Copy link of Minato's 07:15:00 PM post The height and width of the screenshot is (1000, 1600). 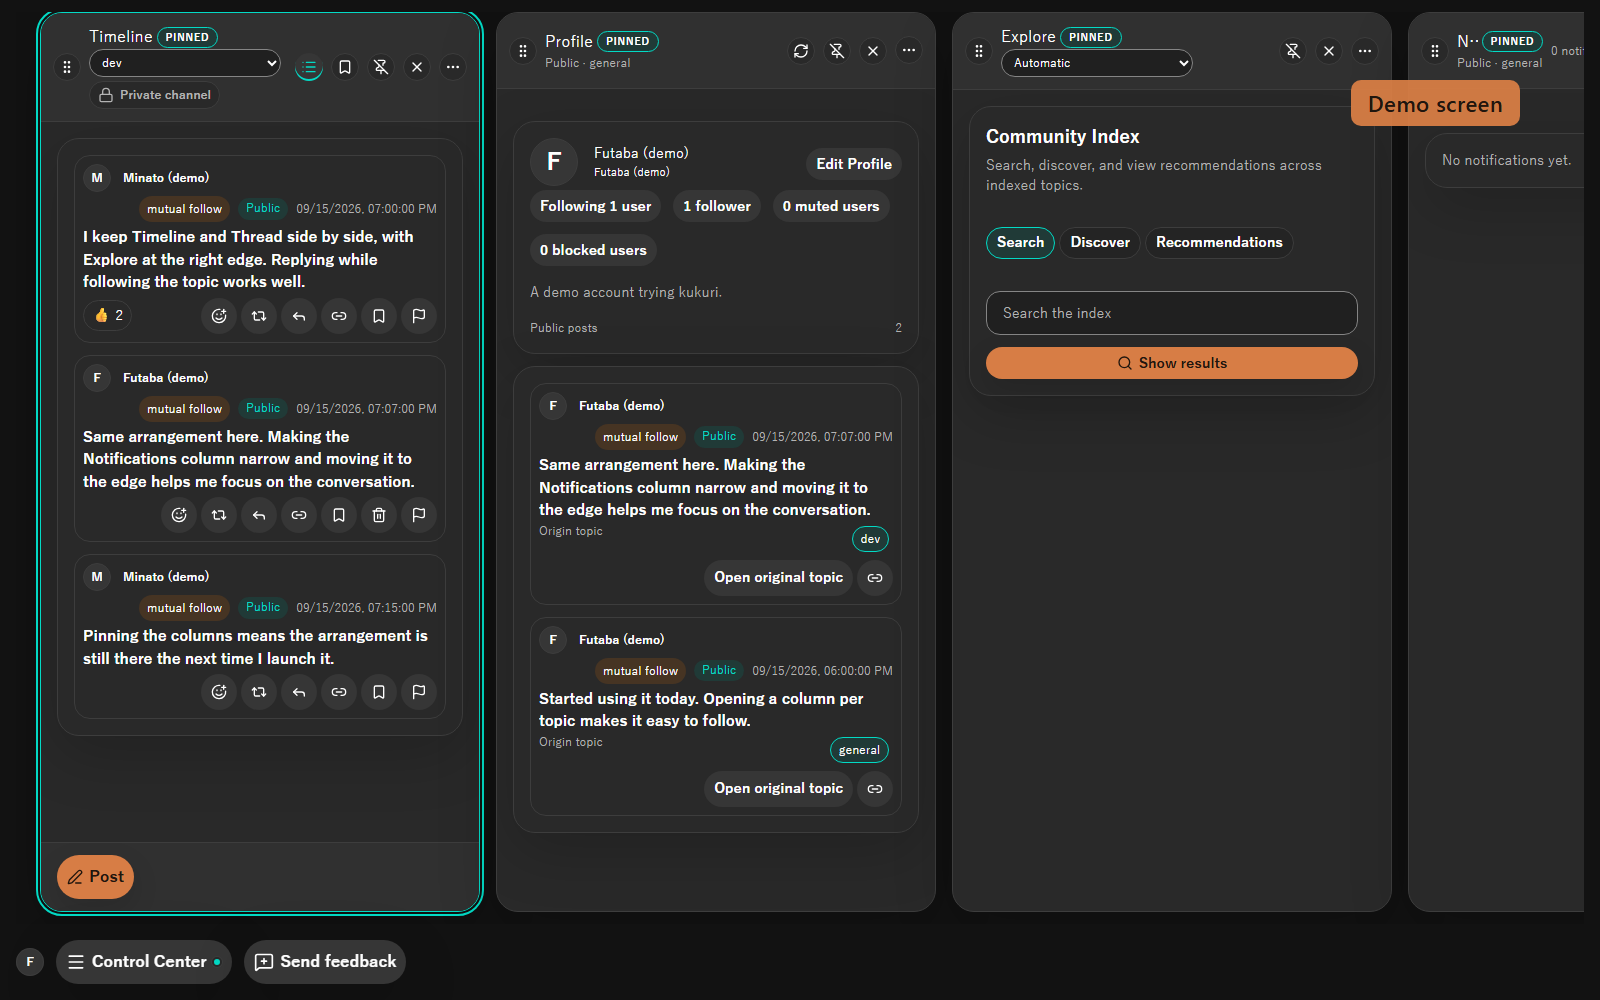coord(339,692)
